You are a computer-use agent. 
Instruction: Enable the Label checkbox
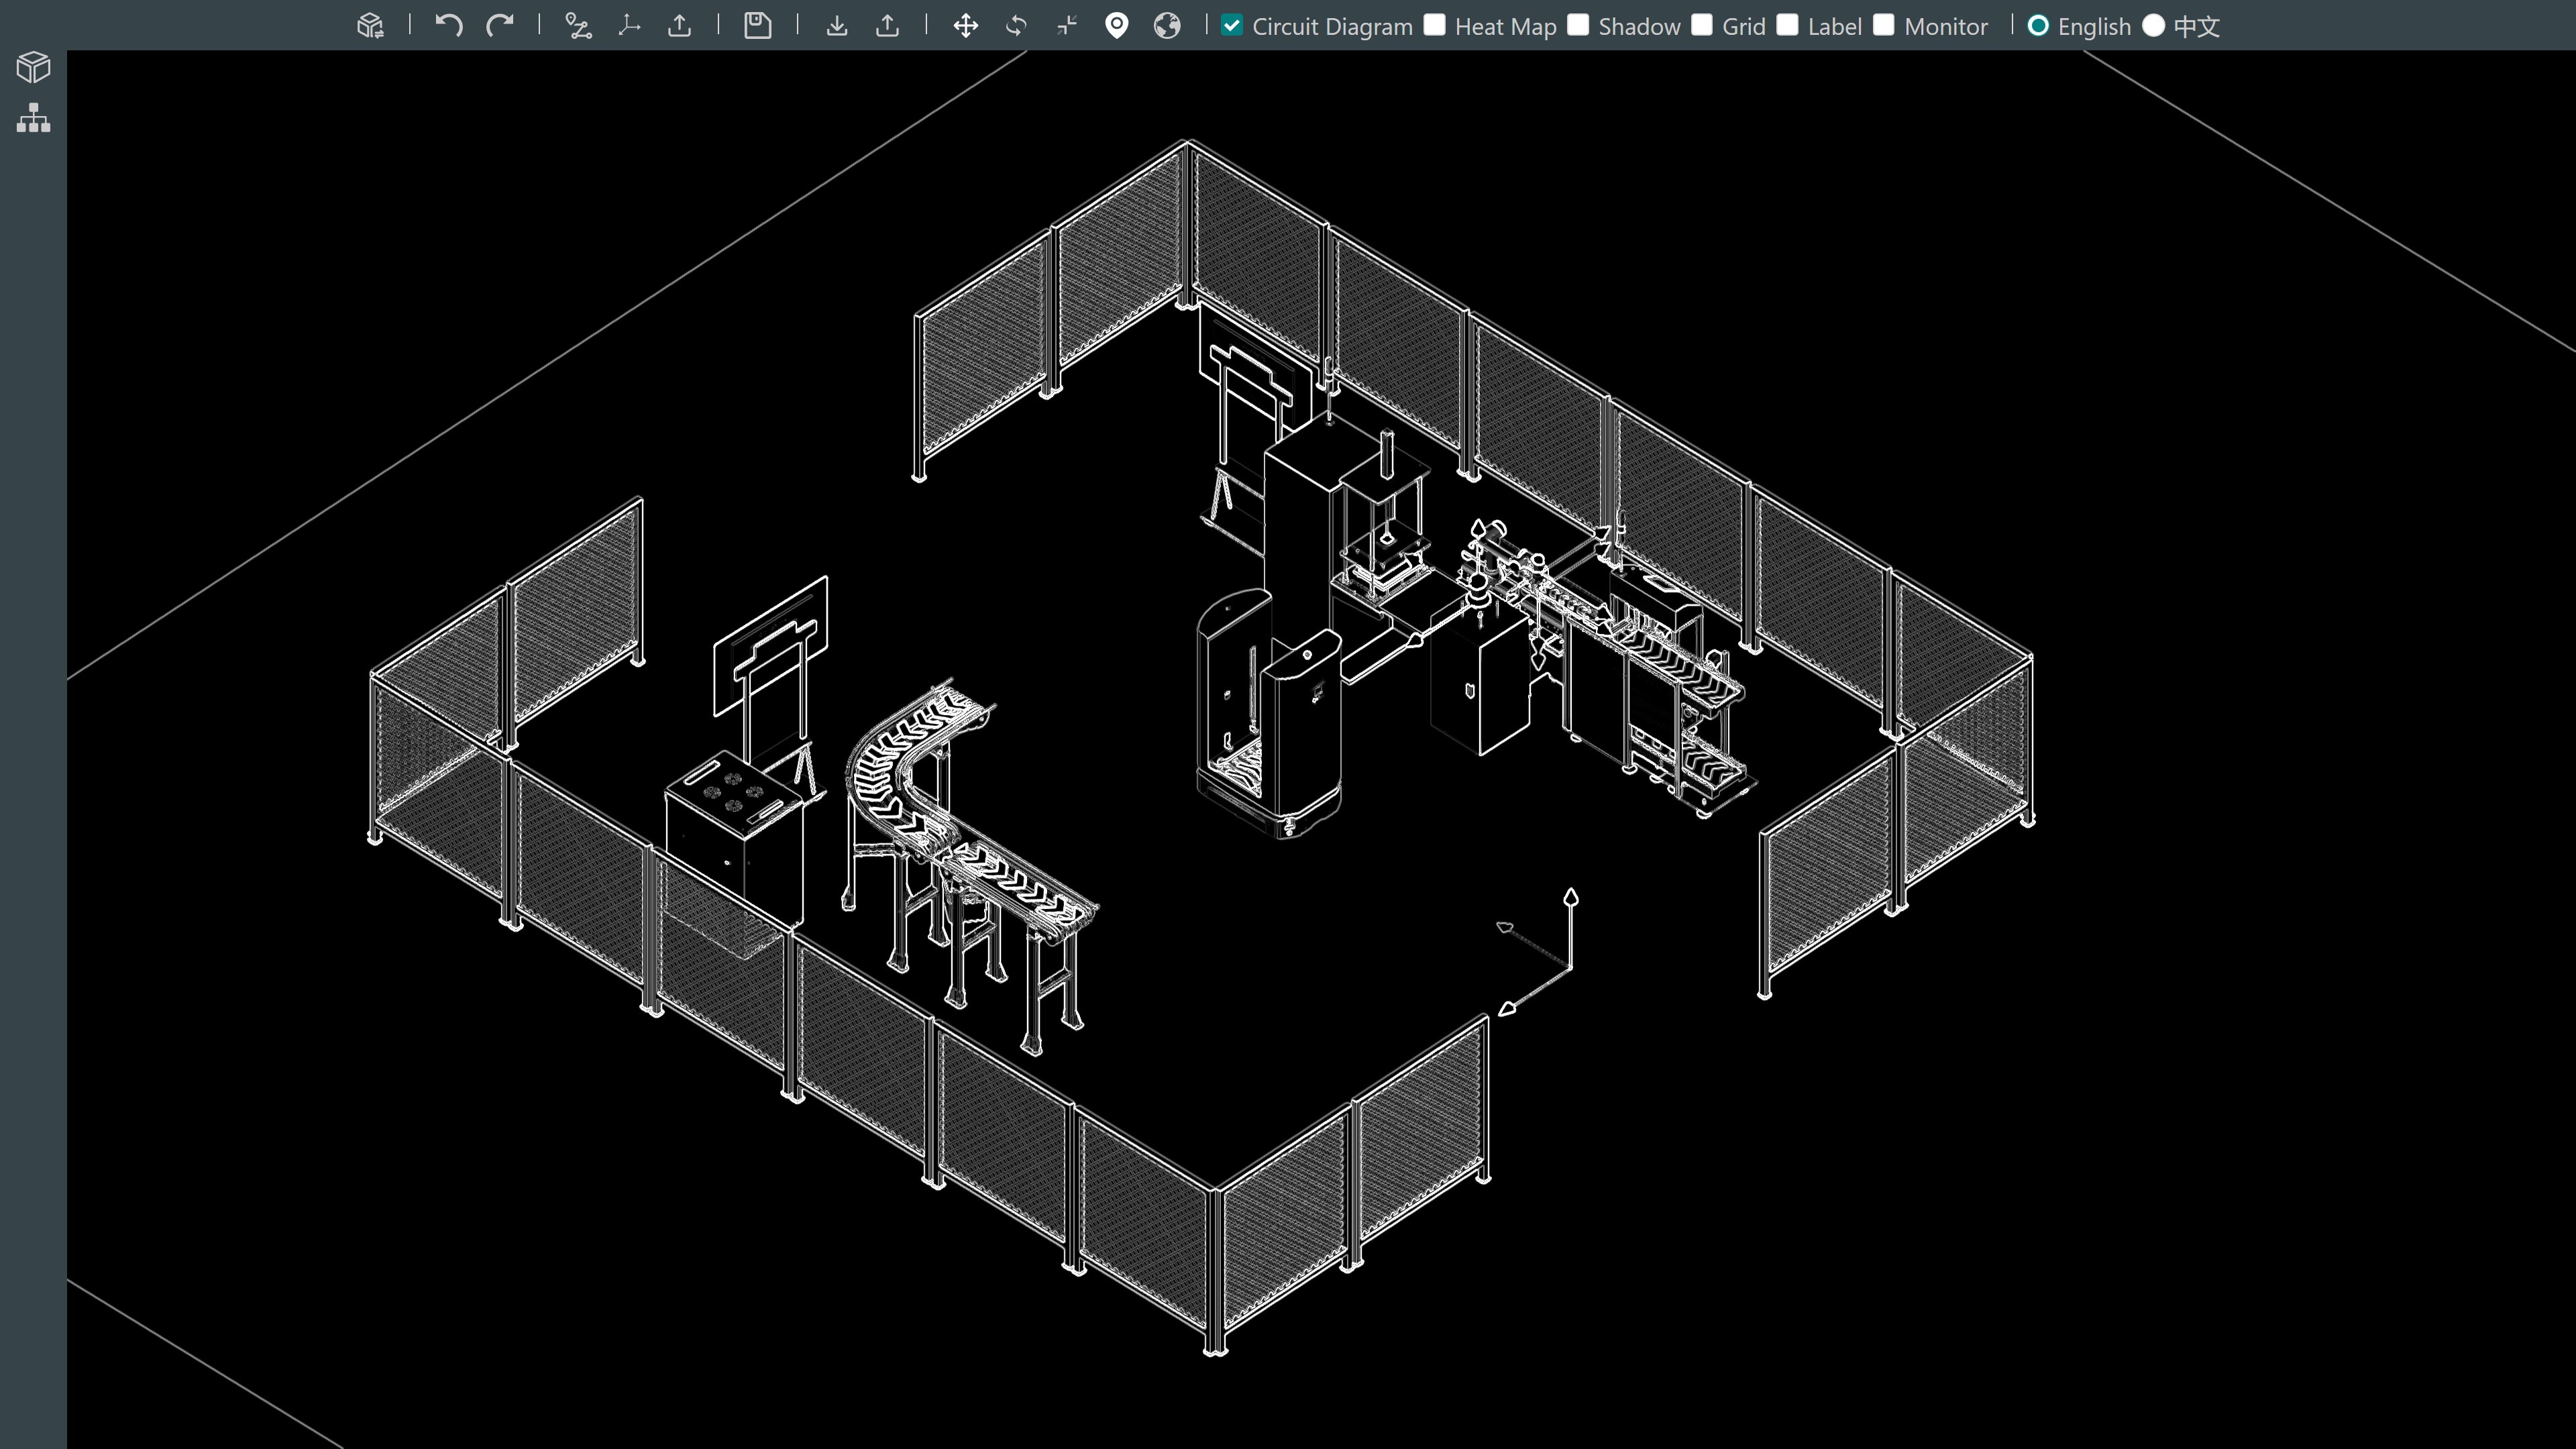1788,26
